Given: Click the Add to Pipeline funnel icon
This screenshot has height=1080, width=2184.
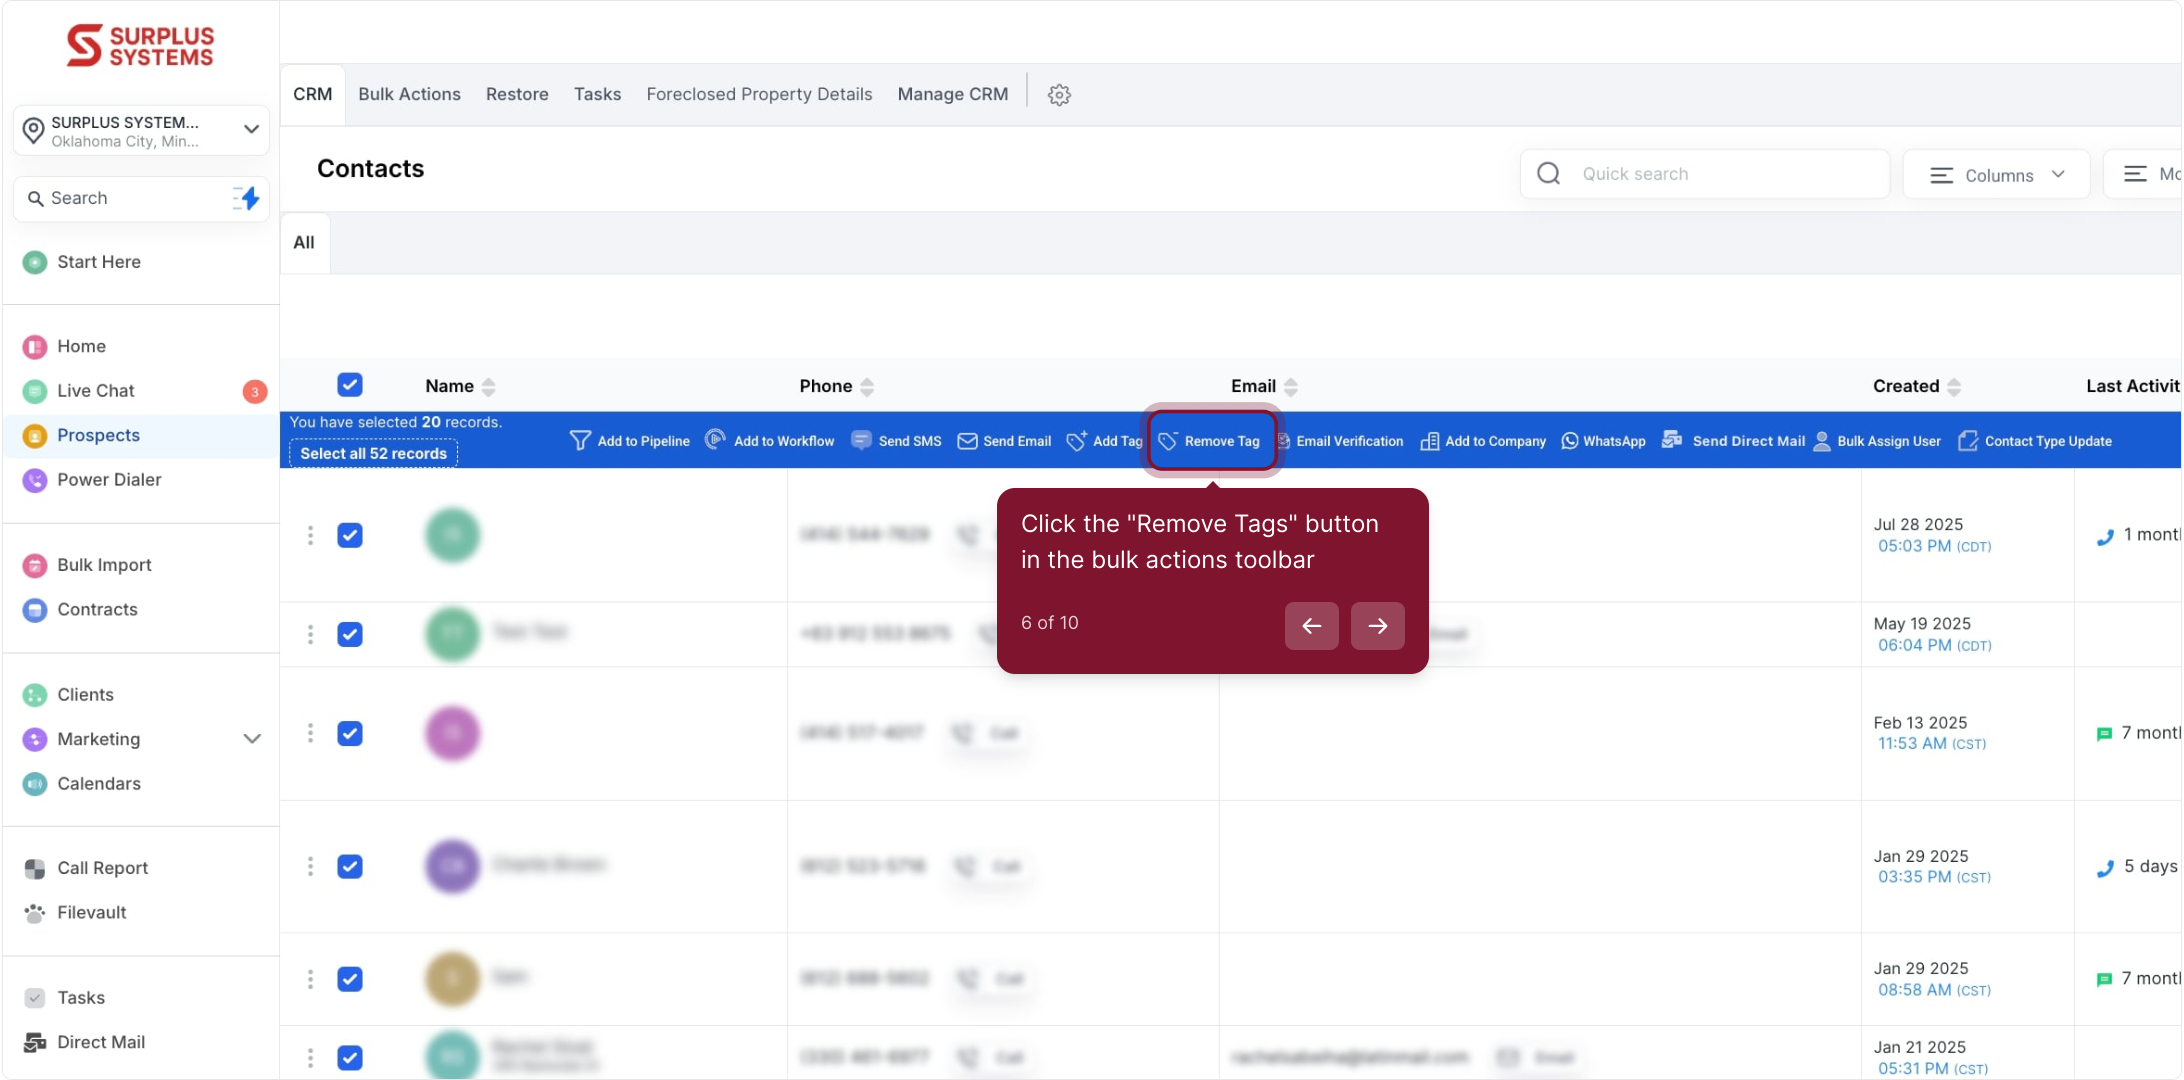Looking at the screenshot, I should click(x=580, y=441).
